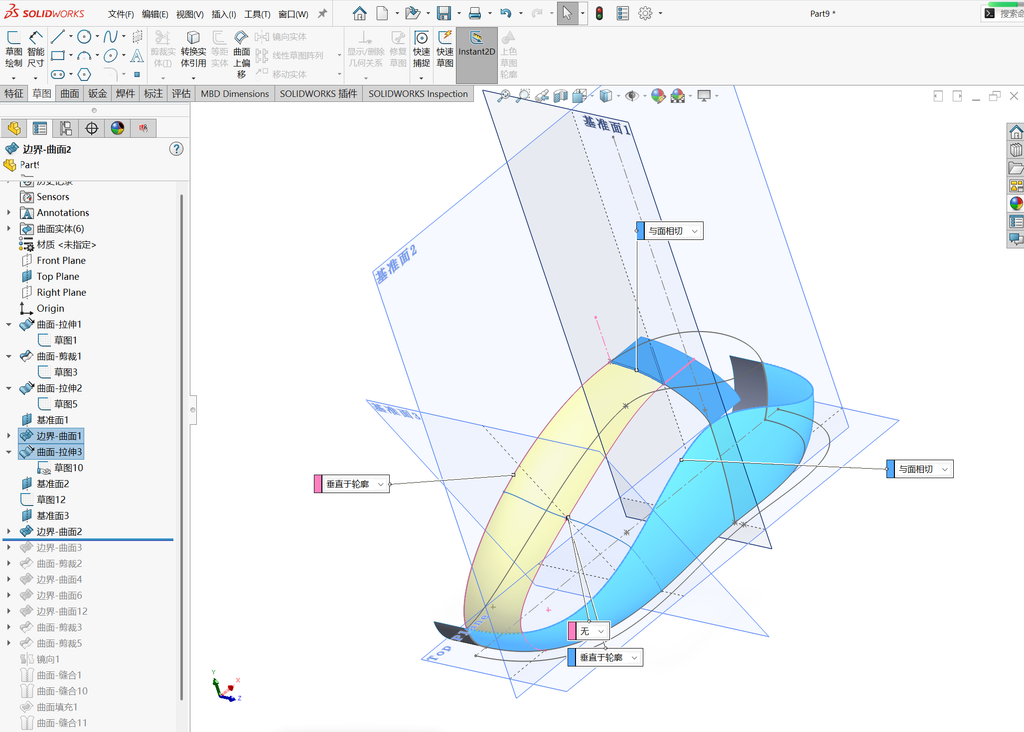Choose the Polygon sketch tool

click(x=84, y=74)
